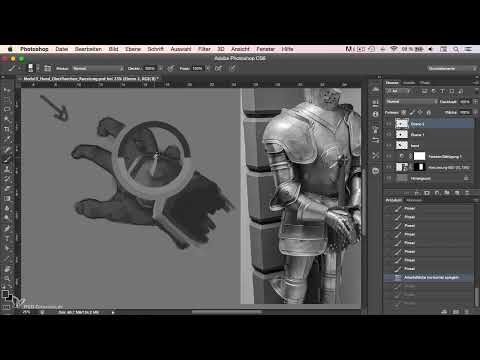Viewport: 480px width, 360px height.
Task: Select the Clone Stamp tool
Action: [x=6, y=169]
